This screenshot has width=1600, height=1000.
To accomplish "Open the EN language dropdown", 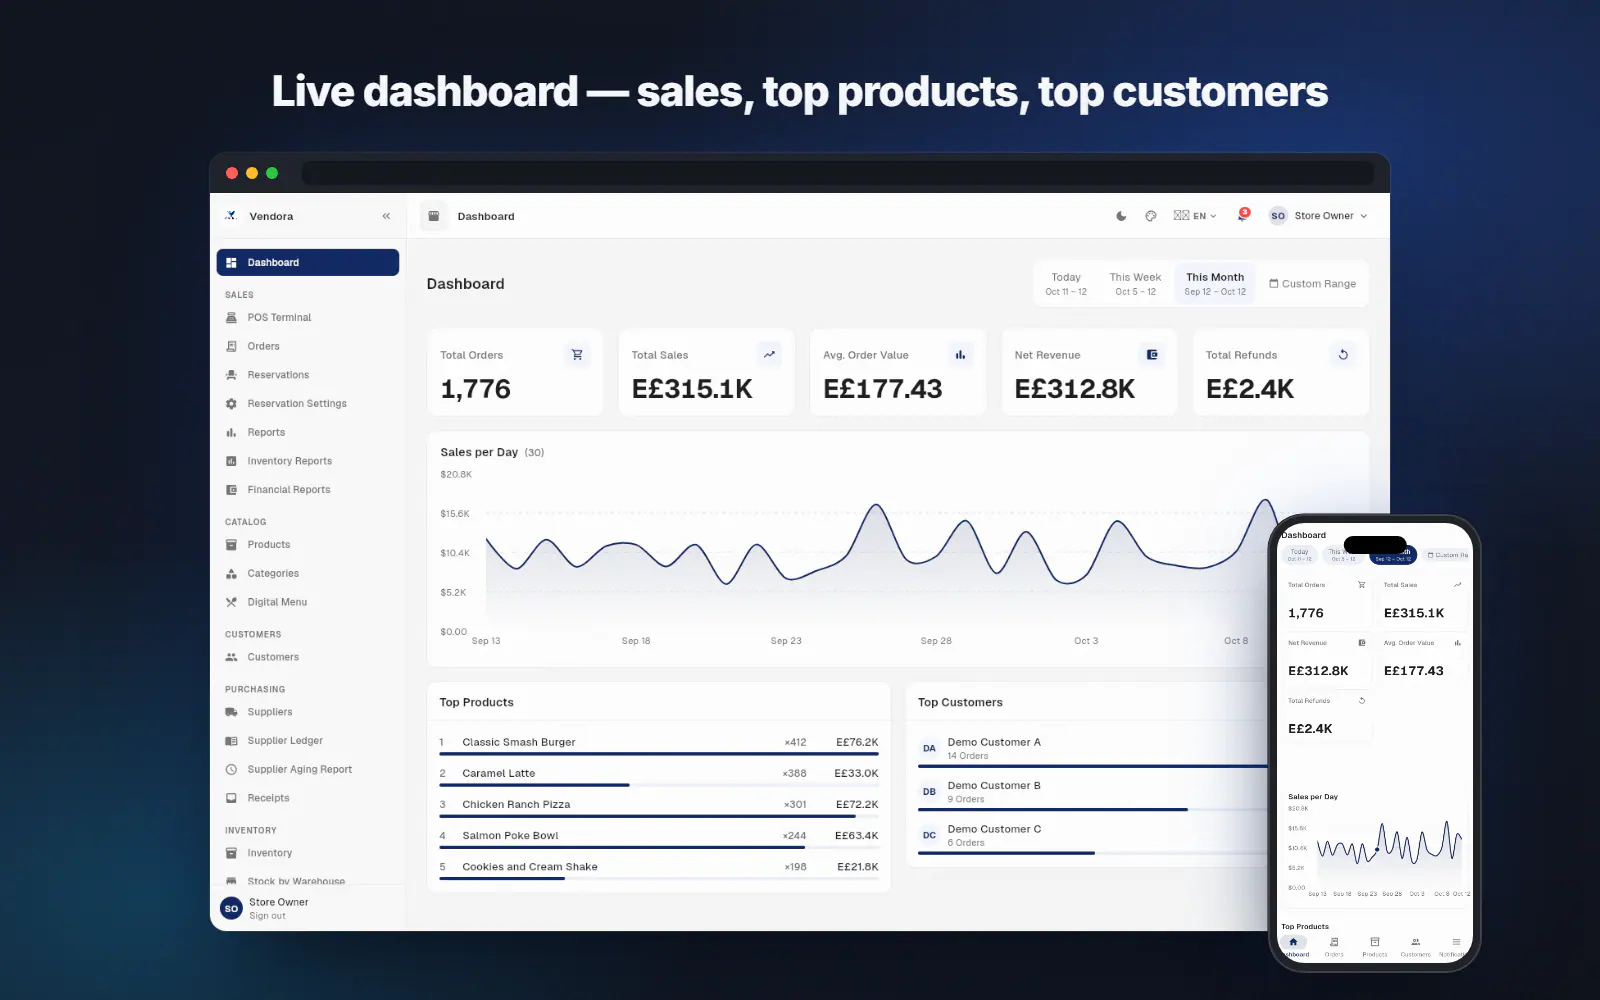I will [x=1195, y=216].
